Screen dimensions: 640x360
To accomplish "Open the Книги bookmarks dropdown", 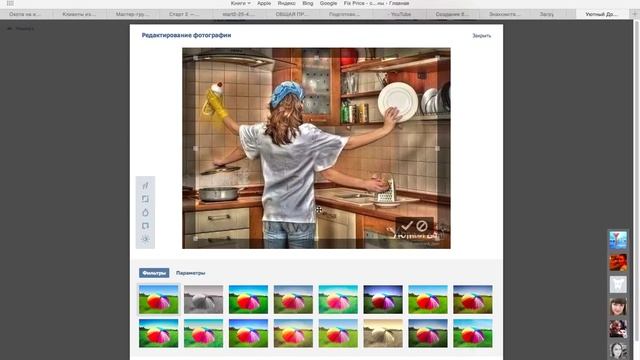I will tap(240, 3).
